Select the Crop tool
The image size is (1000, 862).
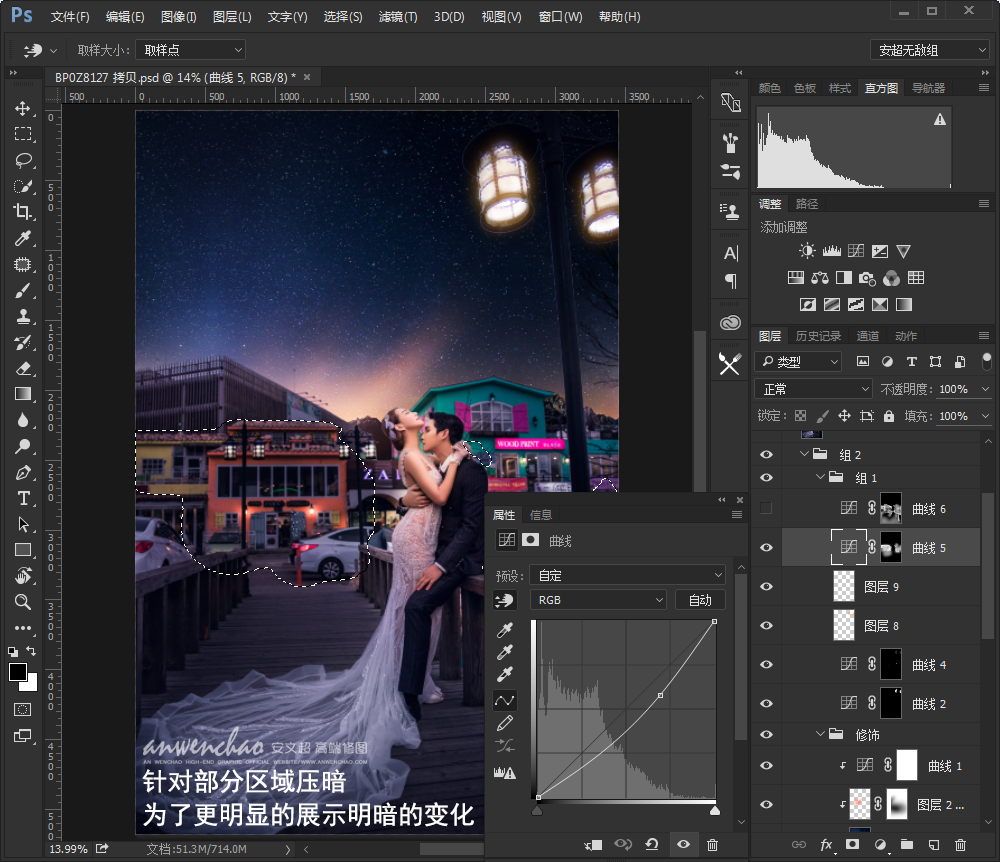pyautogui.click(x=23, y=212)
